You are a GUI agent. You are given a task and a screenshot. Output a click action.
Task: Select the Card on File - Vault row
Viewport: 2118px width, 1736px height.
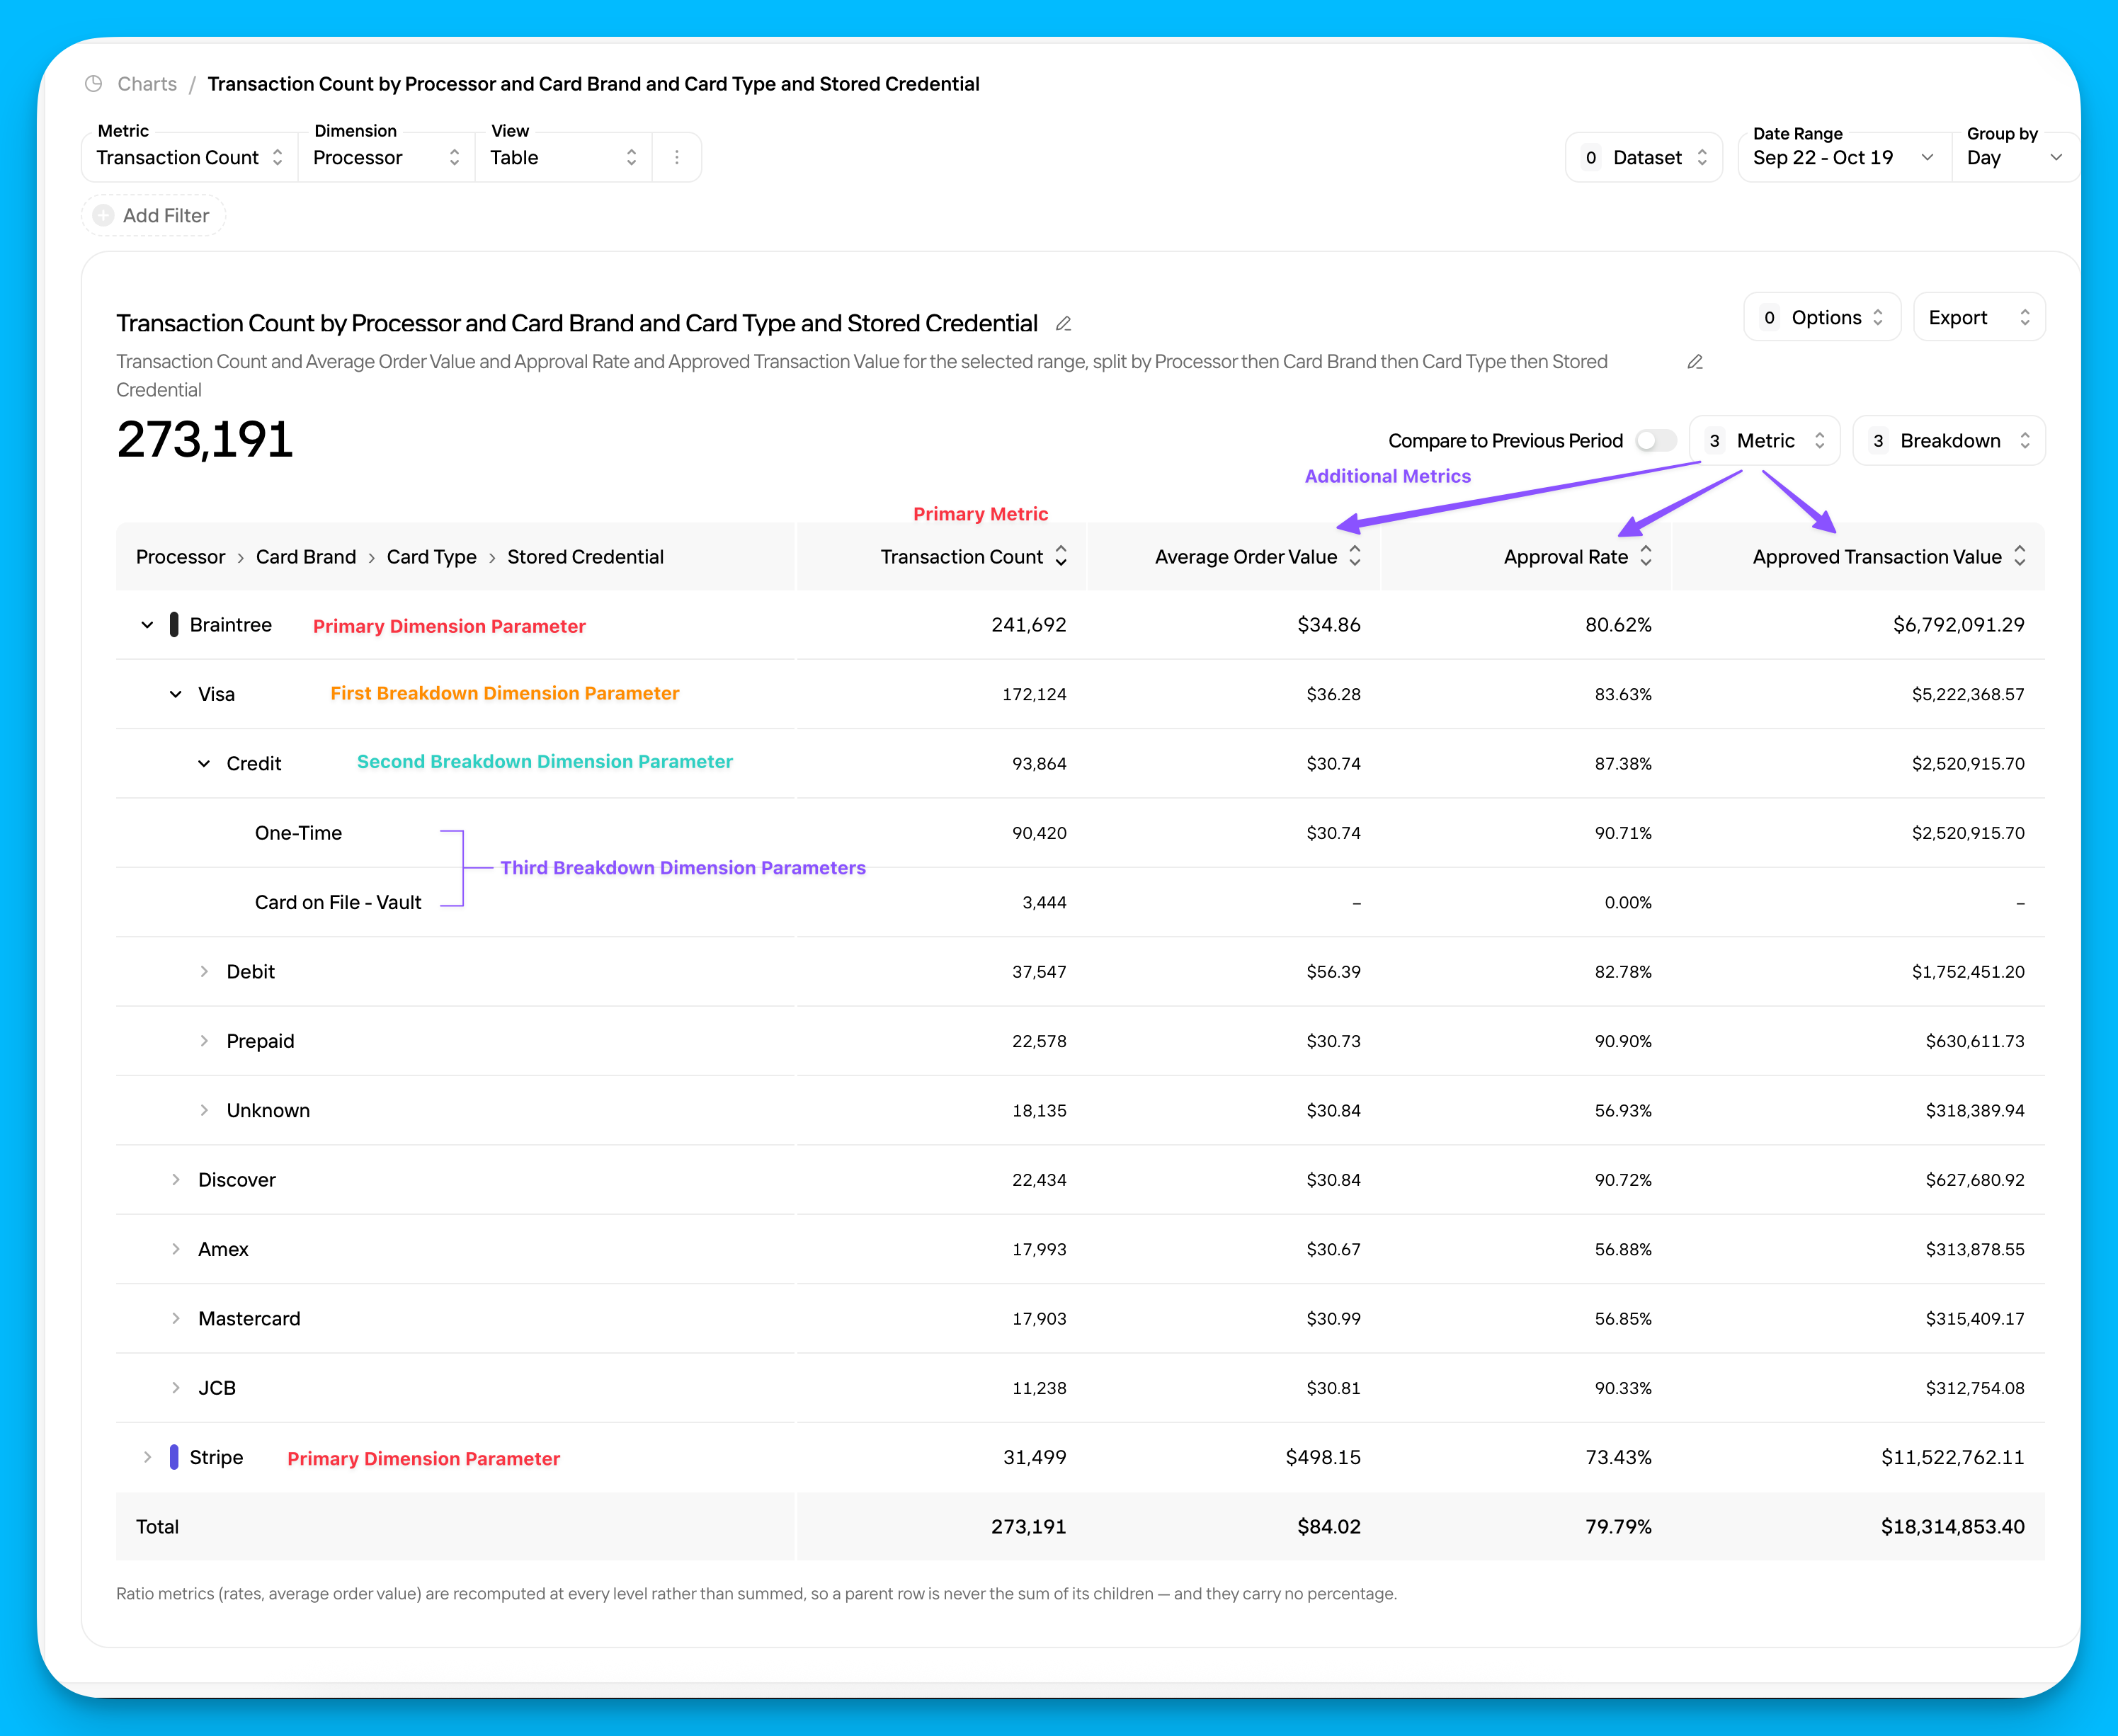pos(338,902)
